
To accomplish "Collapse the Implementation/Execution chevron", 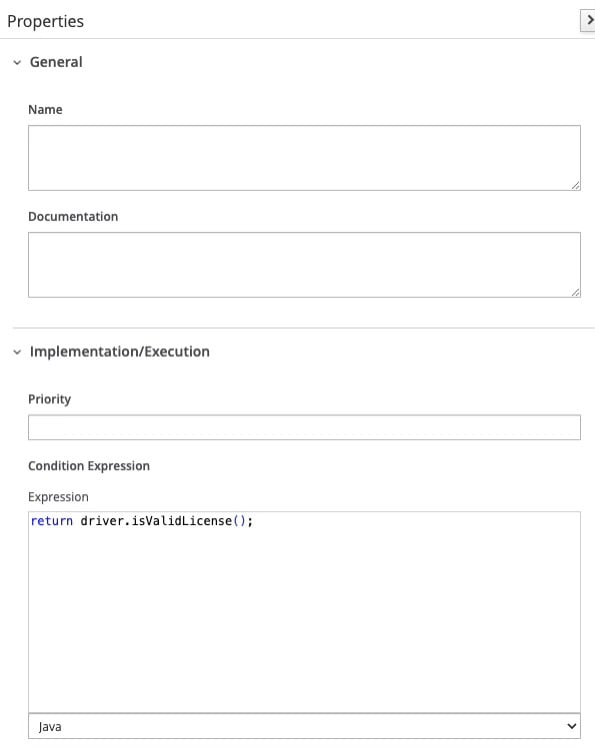I will point(17,352).
